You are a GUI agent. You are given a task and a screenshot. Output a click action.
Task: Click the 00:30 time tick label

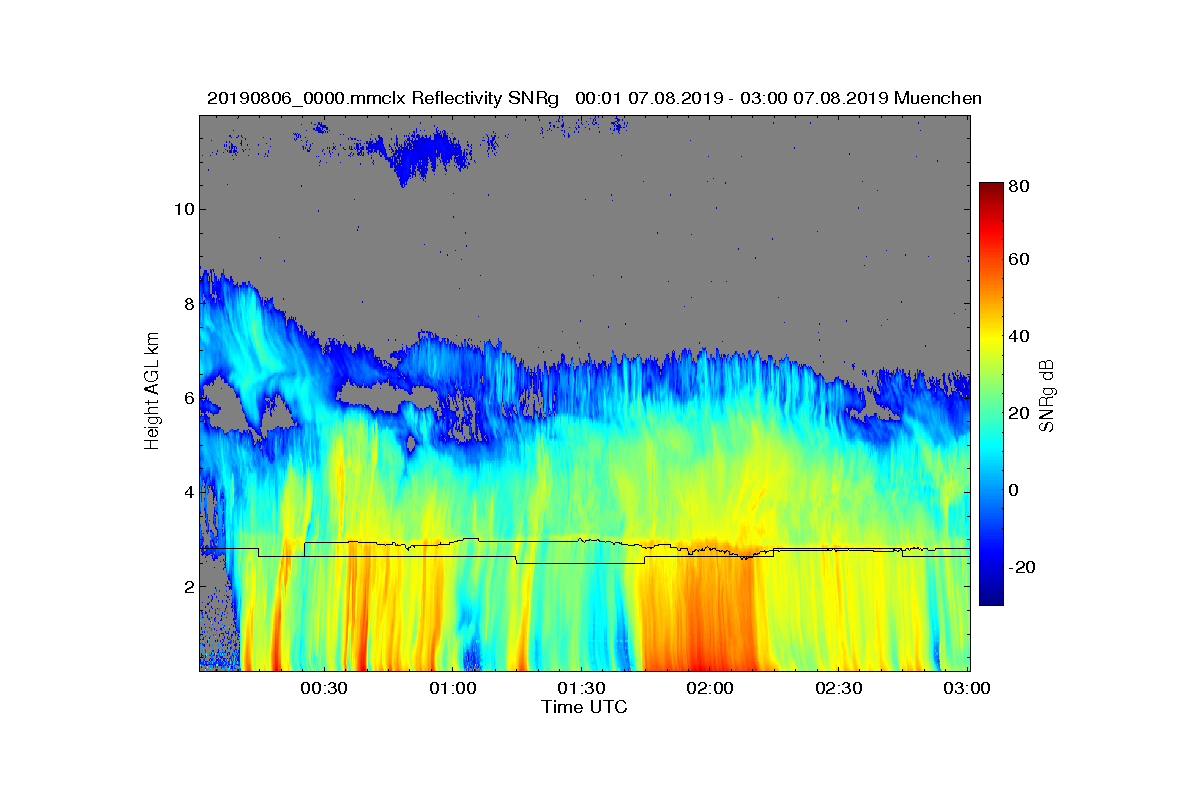(x=323, y=688)
